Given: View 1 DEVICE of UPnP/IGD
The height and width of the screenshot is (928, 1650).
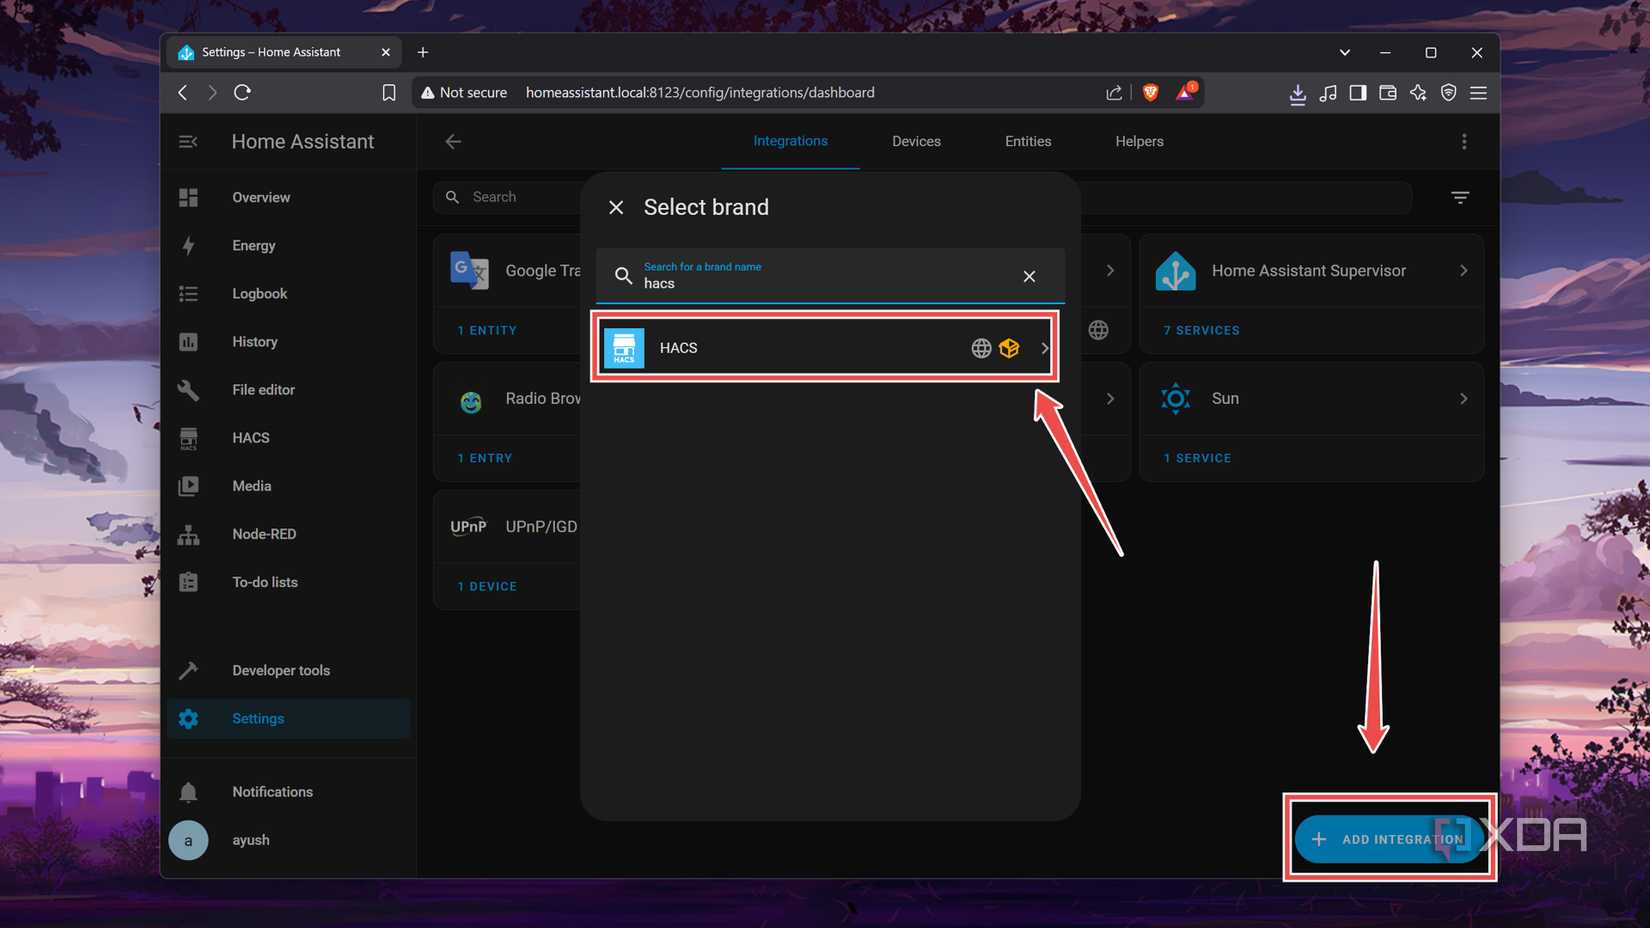Looking at the screenshot, I should 487,586.
